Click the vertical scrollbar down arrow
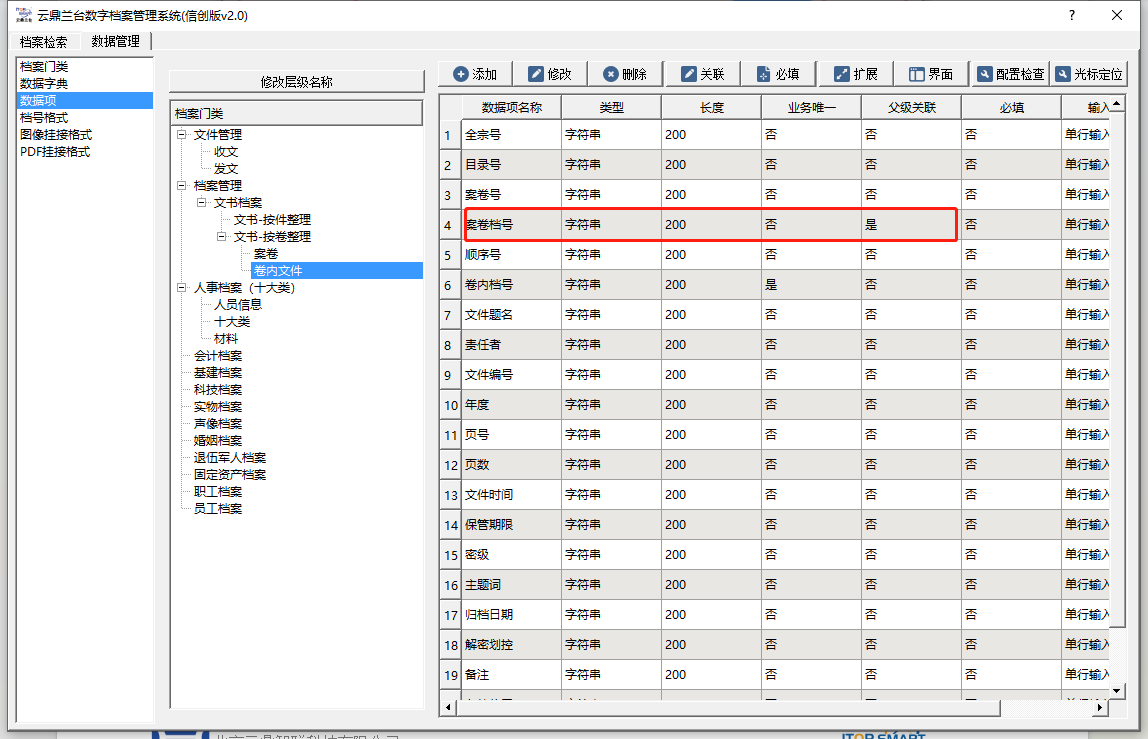Image resolution: width=1148 pixels, height=739 pixels. [x=1117, y=690]
